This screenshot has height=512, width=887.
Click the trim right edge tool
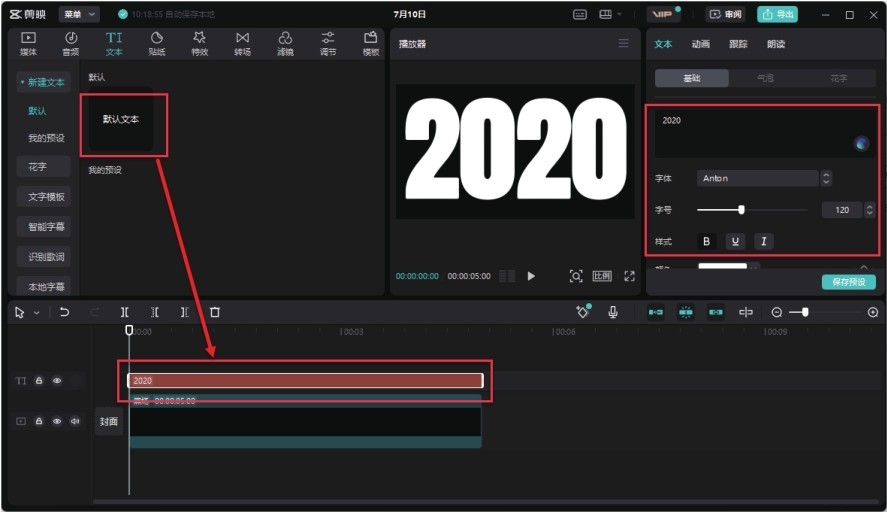pyautogui.click(x=184, y=312)
